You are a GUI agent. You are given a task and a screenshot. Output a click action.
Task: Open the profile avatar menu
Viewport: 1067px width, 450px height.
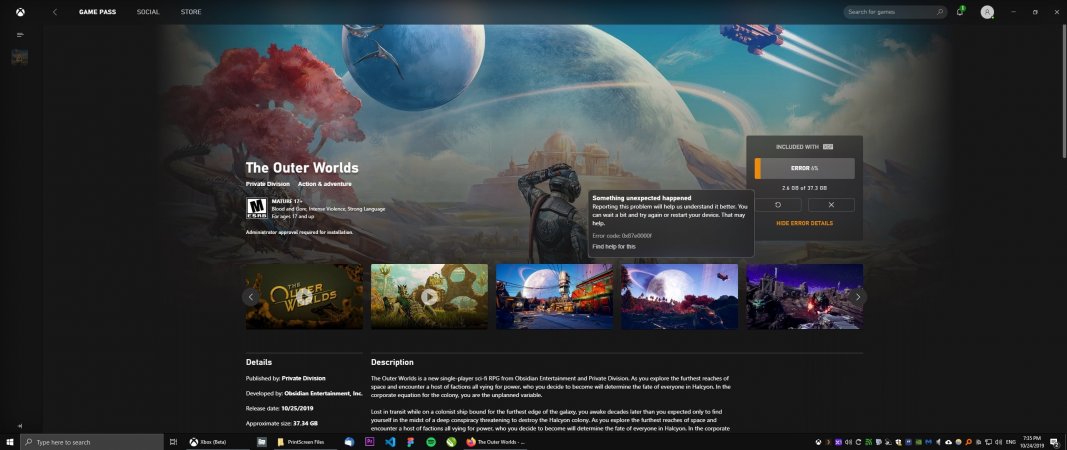pyautogui.click(x=987, y=12)
